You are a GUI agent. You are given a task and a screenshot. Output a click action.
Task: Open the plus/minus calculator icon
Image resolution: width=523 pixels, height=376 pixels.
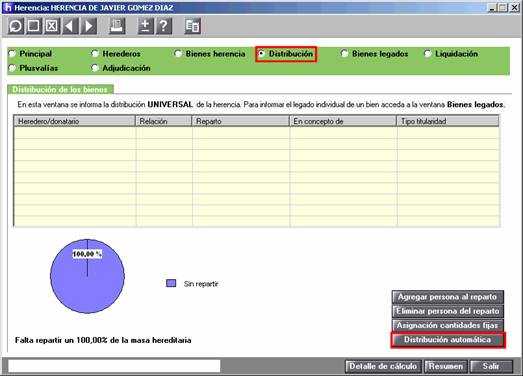145,26
